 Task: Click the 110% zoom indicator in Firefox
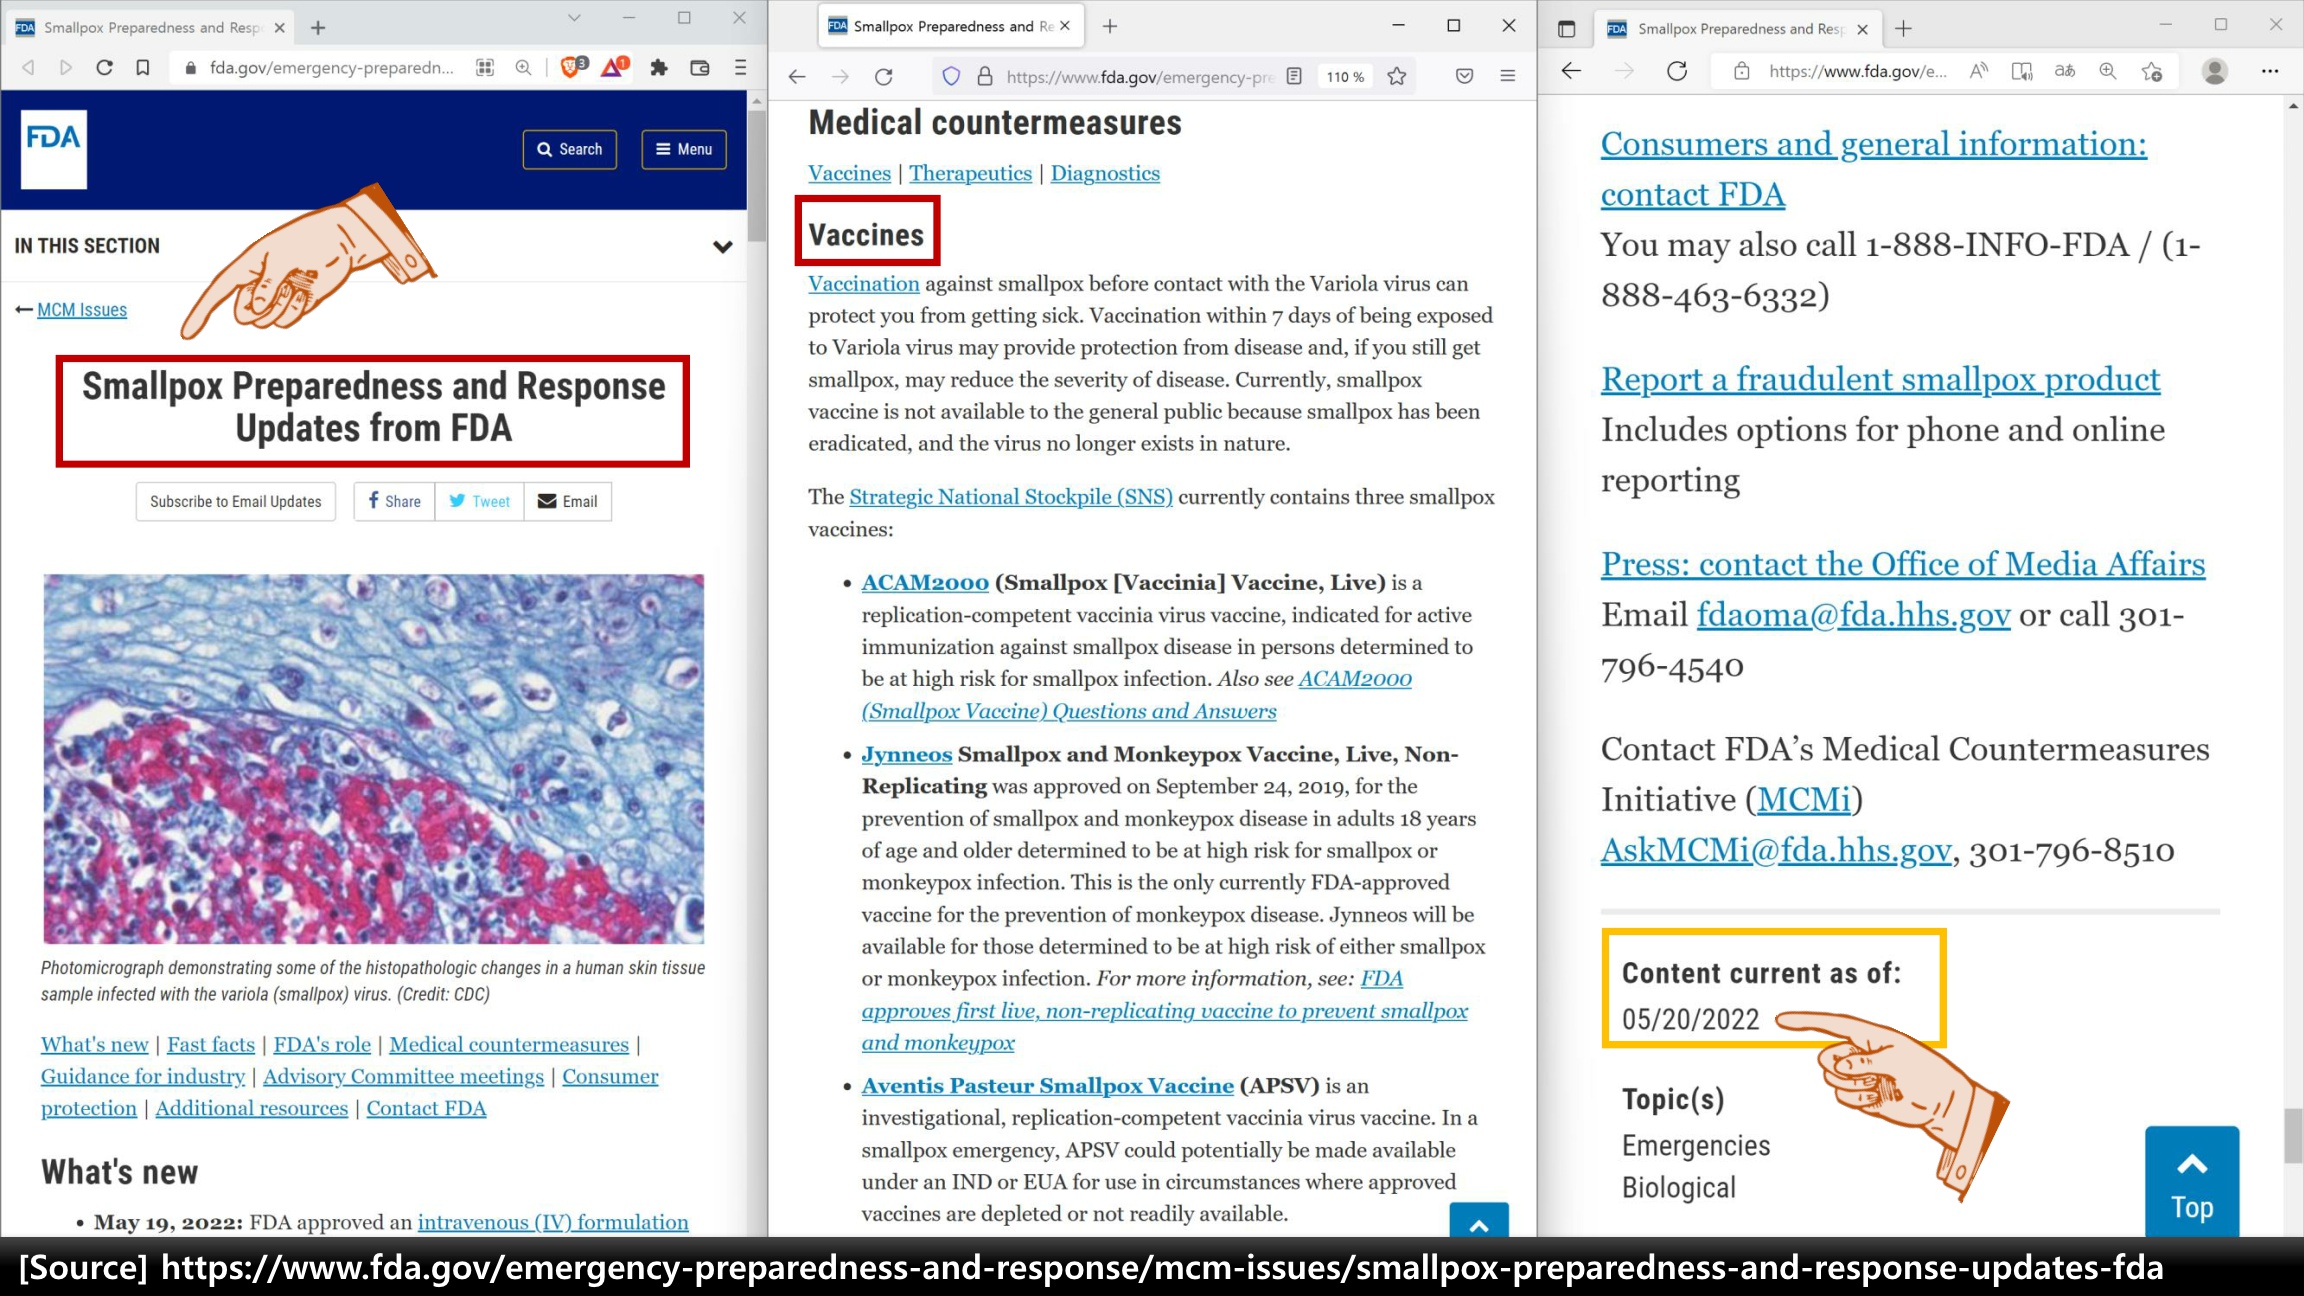[1345, 77]
